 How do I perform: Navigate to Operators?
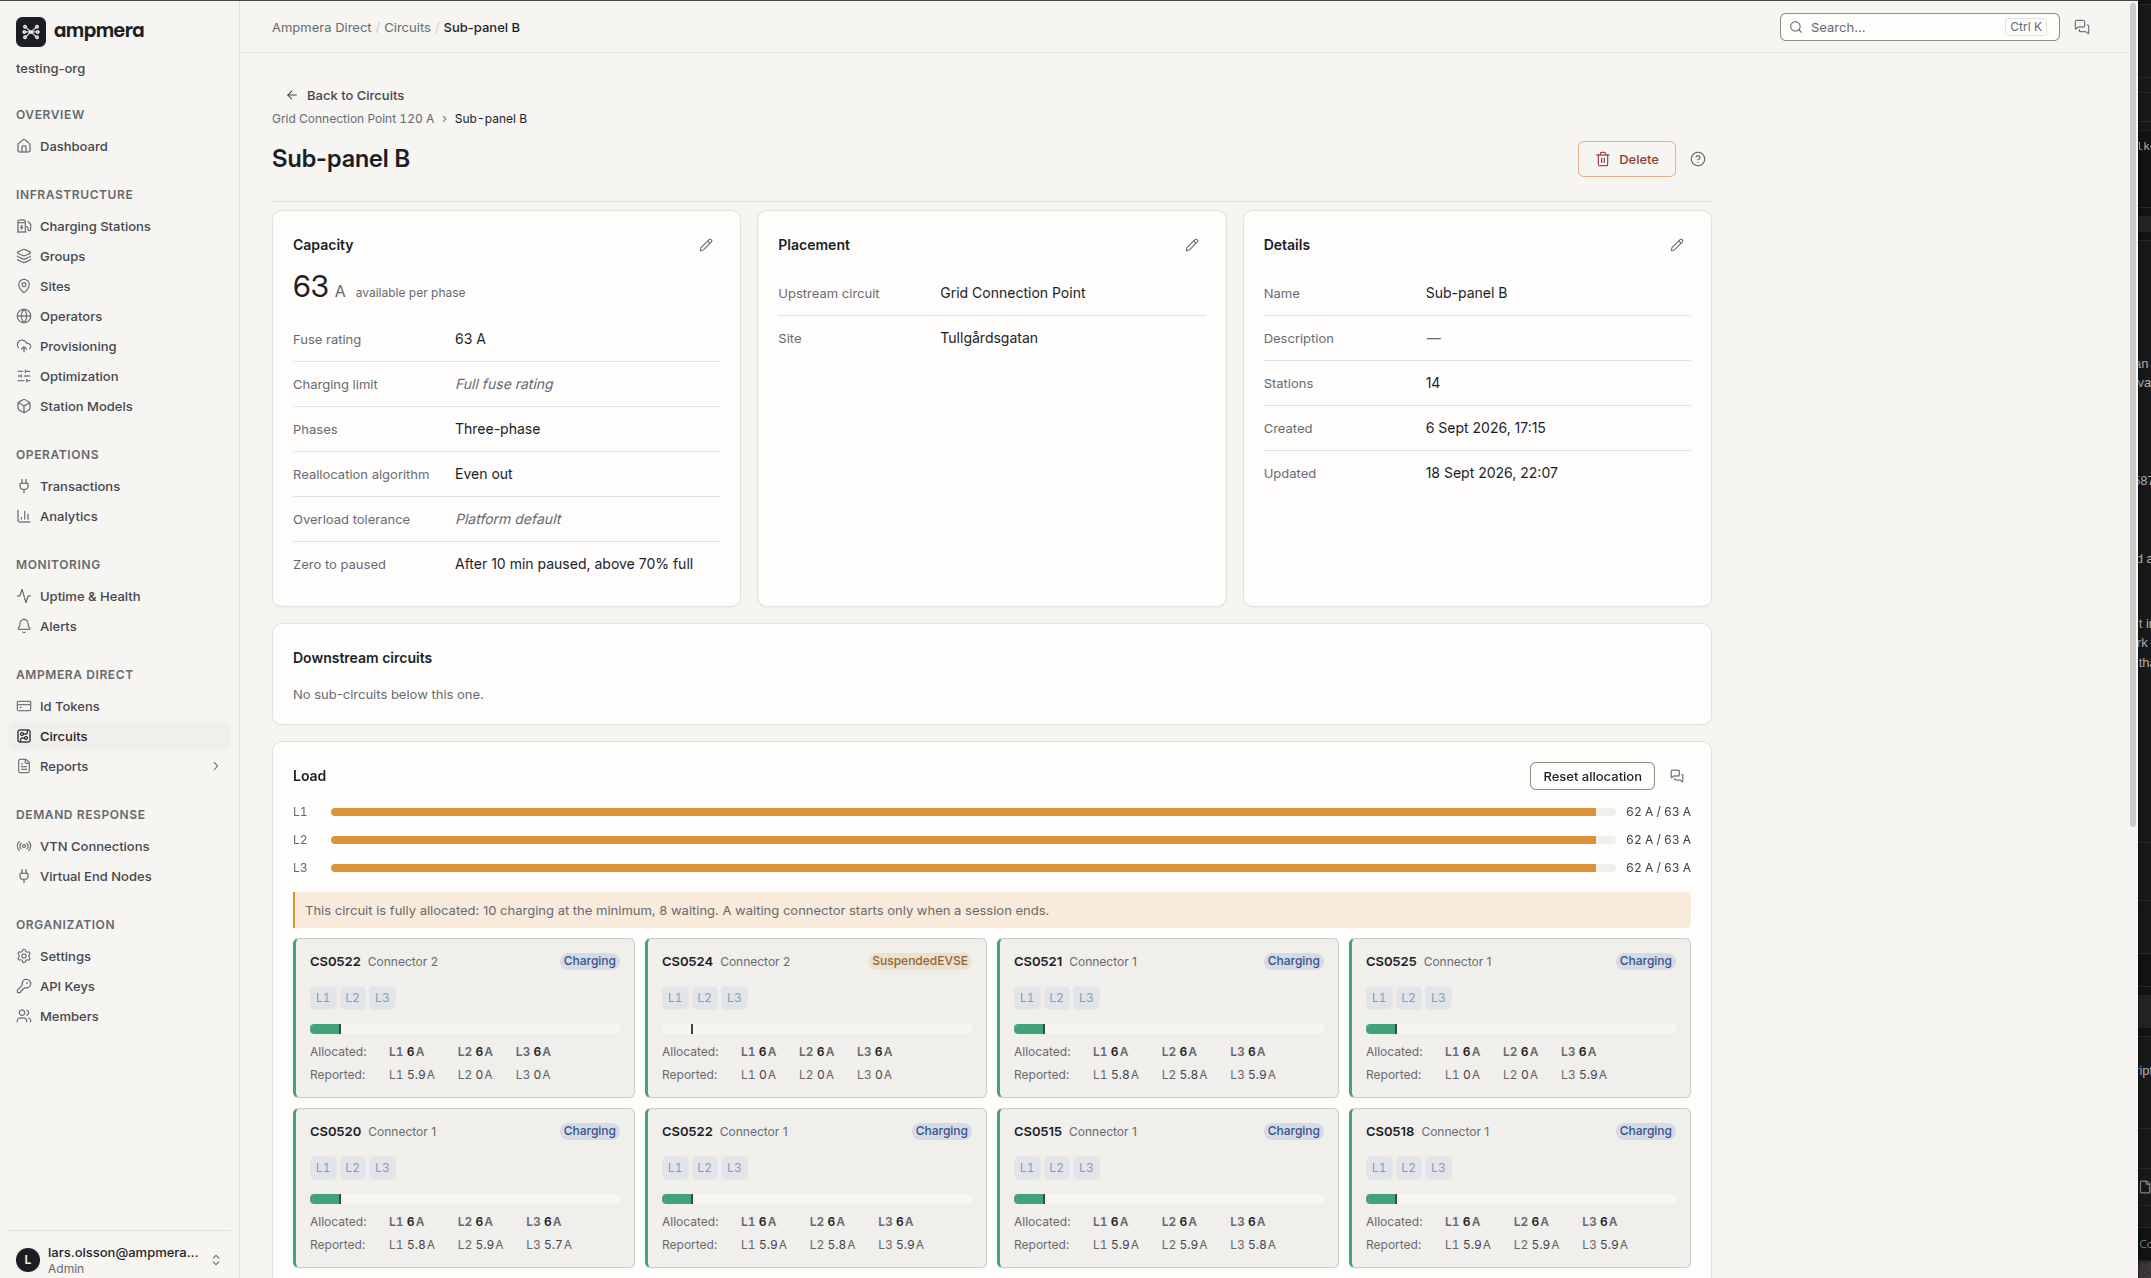(x=119, y=316)
